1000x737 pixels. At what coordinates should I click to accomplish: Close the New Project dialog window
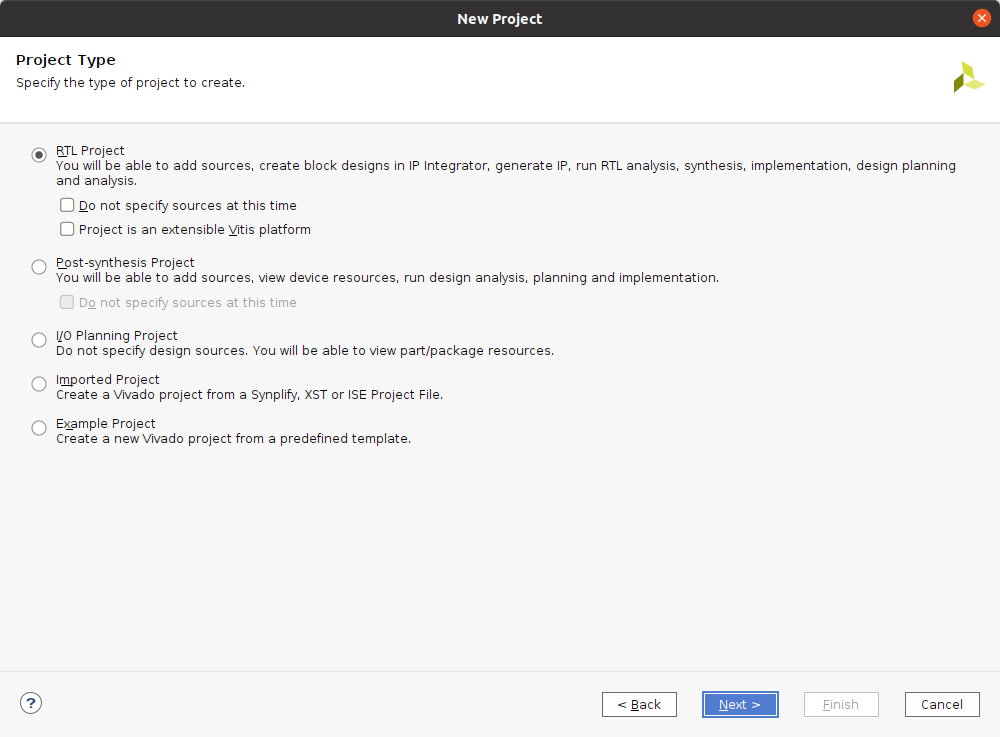click(981, 18)
